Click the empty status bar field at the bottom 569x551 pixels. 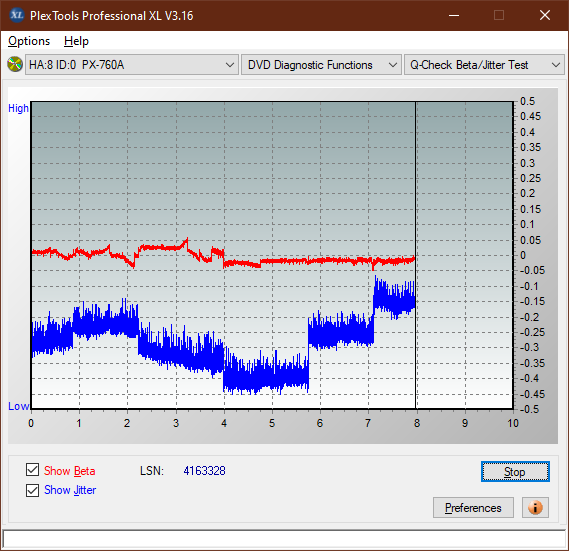pyautogui.click(x=284, y=539)
